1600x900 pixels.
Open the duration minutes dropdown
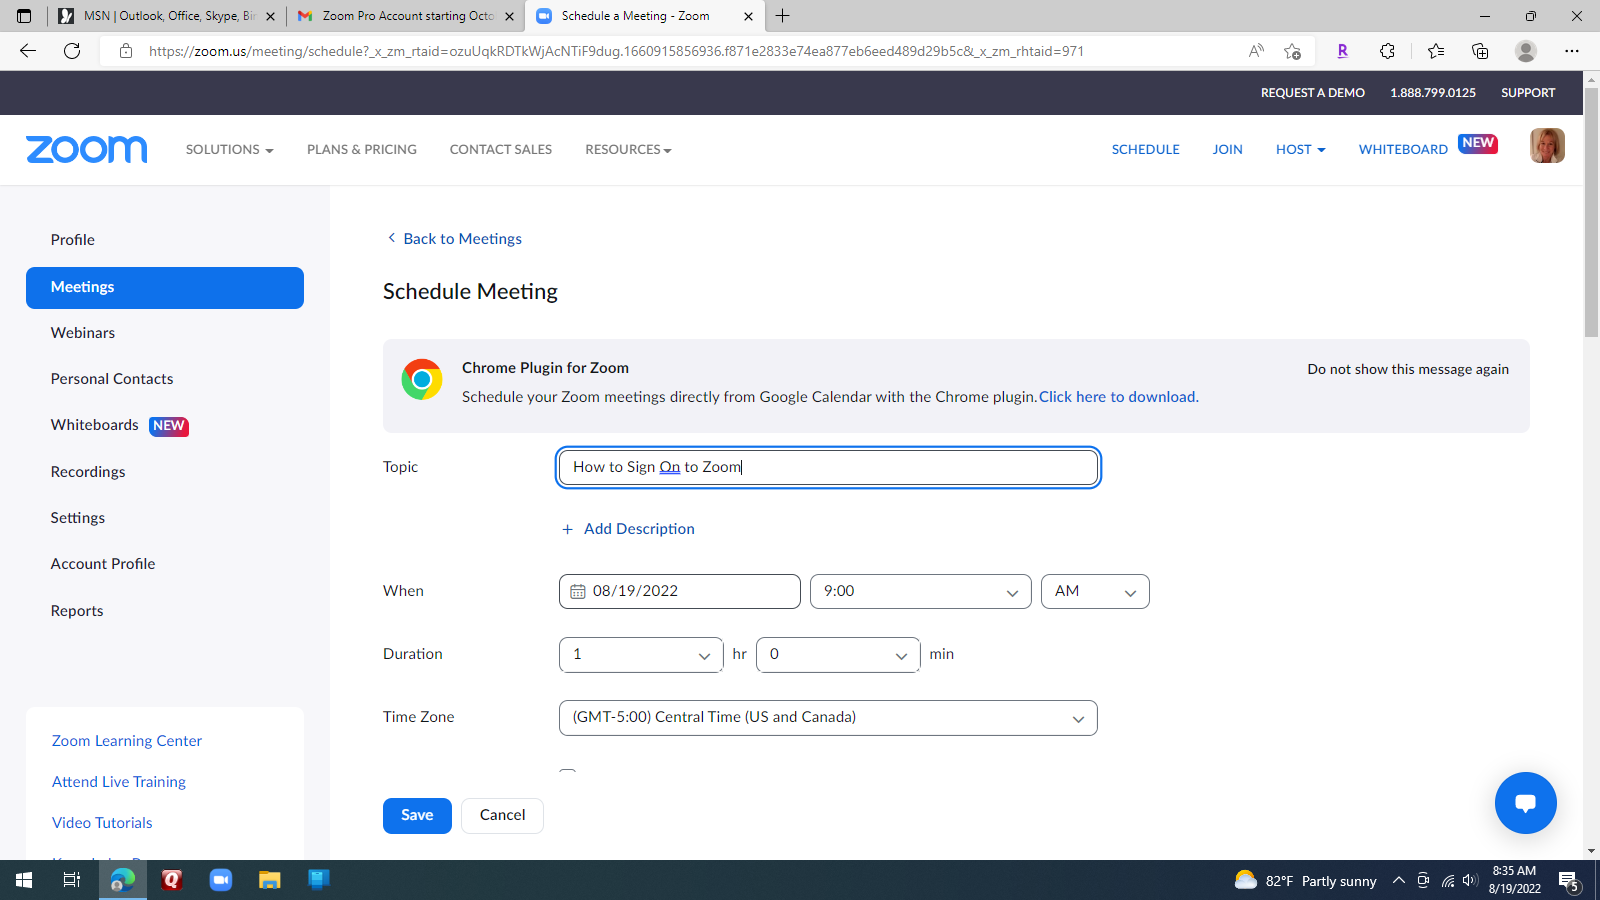838,655
